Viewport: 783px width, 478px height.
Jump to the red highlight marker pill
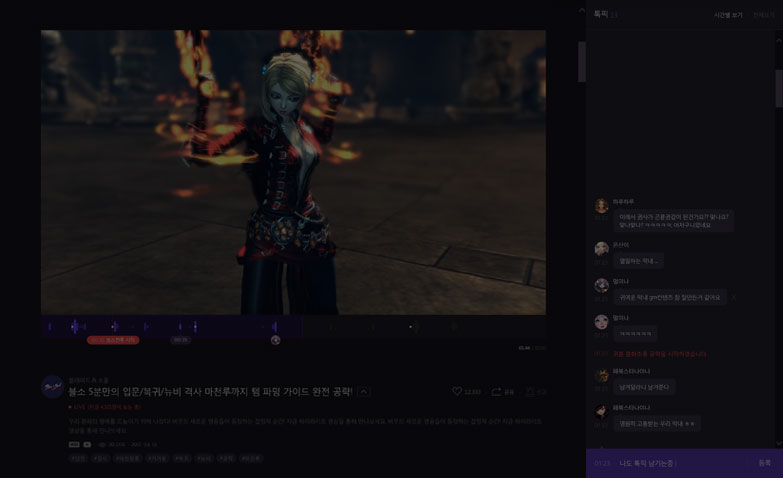pos(113,340)
